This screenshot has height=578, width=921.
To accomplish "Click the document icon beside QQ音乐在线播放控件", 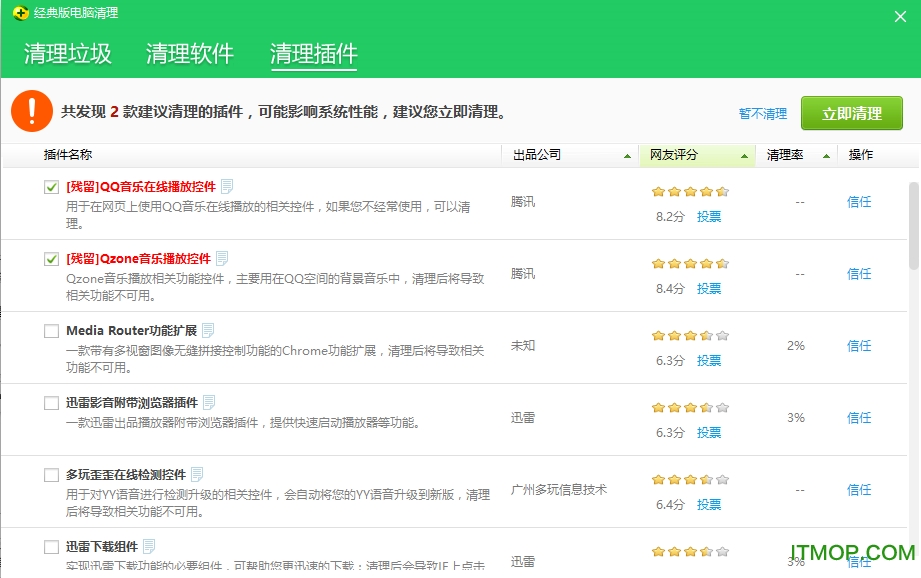I will [x=227, y=186].
